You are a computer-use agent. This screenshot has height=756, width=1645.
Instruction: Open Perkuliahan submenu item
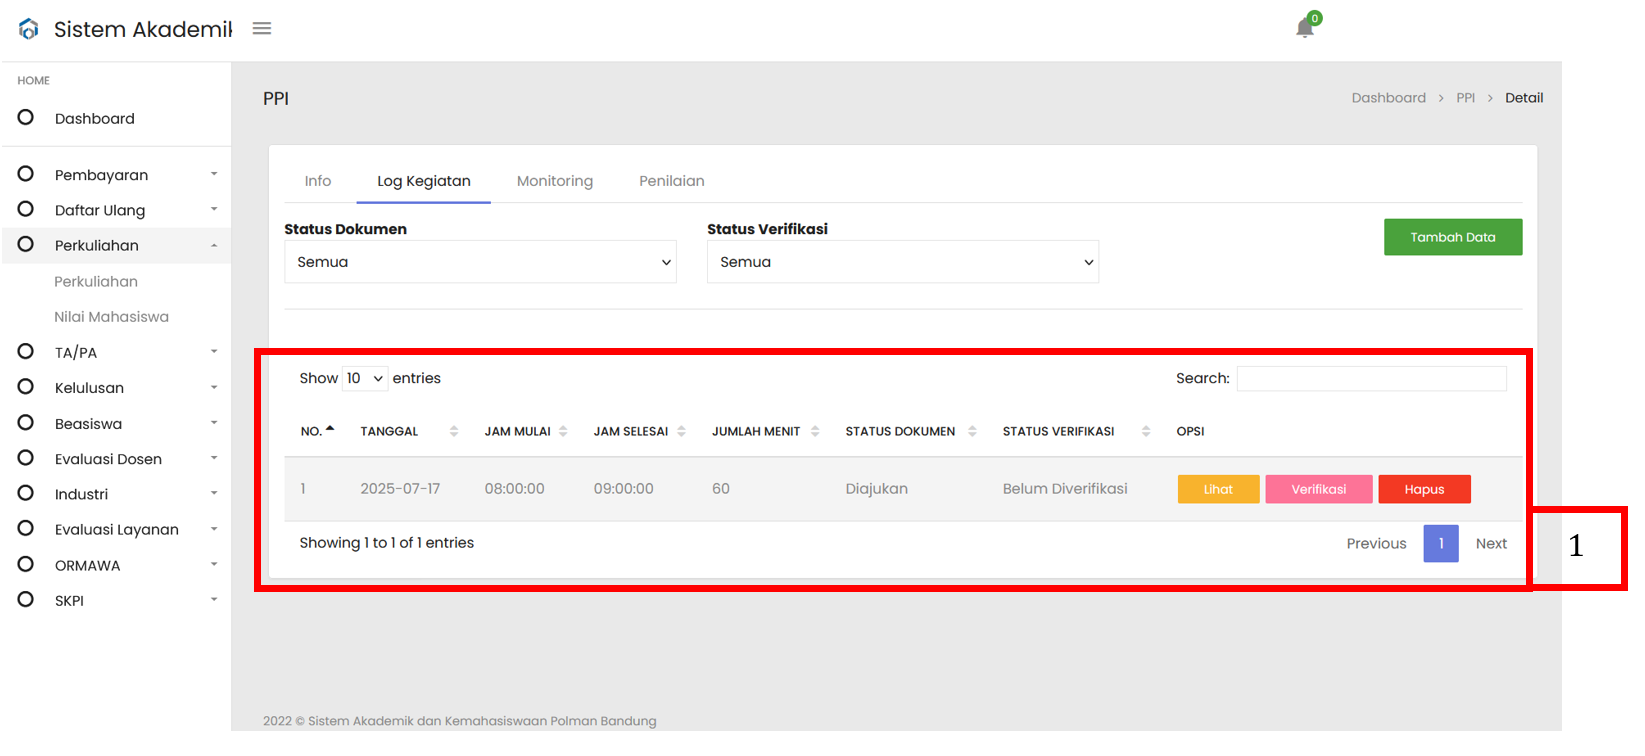point(96,282)
